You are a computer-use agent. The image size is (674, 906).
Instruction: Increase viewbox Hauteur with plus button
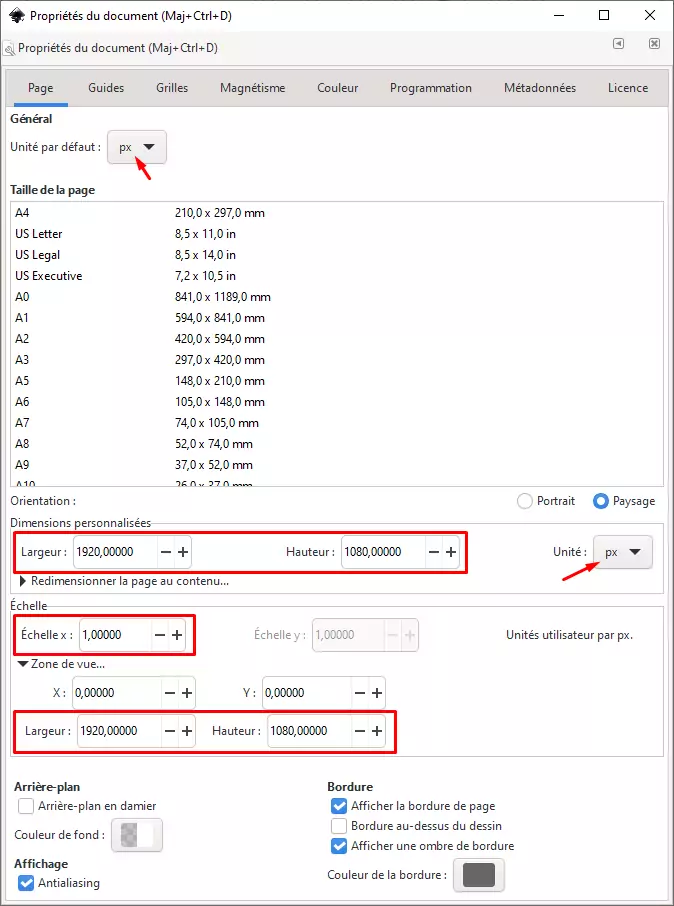376,731
